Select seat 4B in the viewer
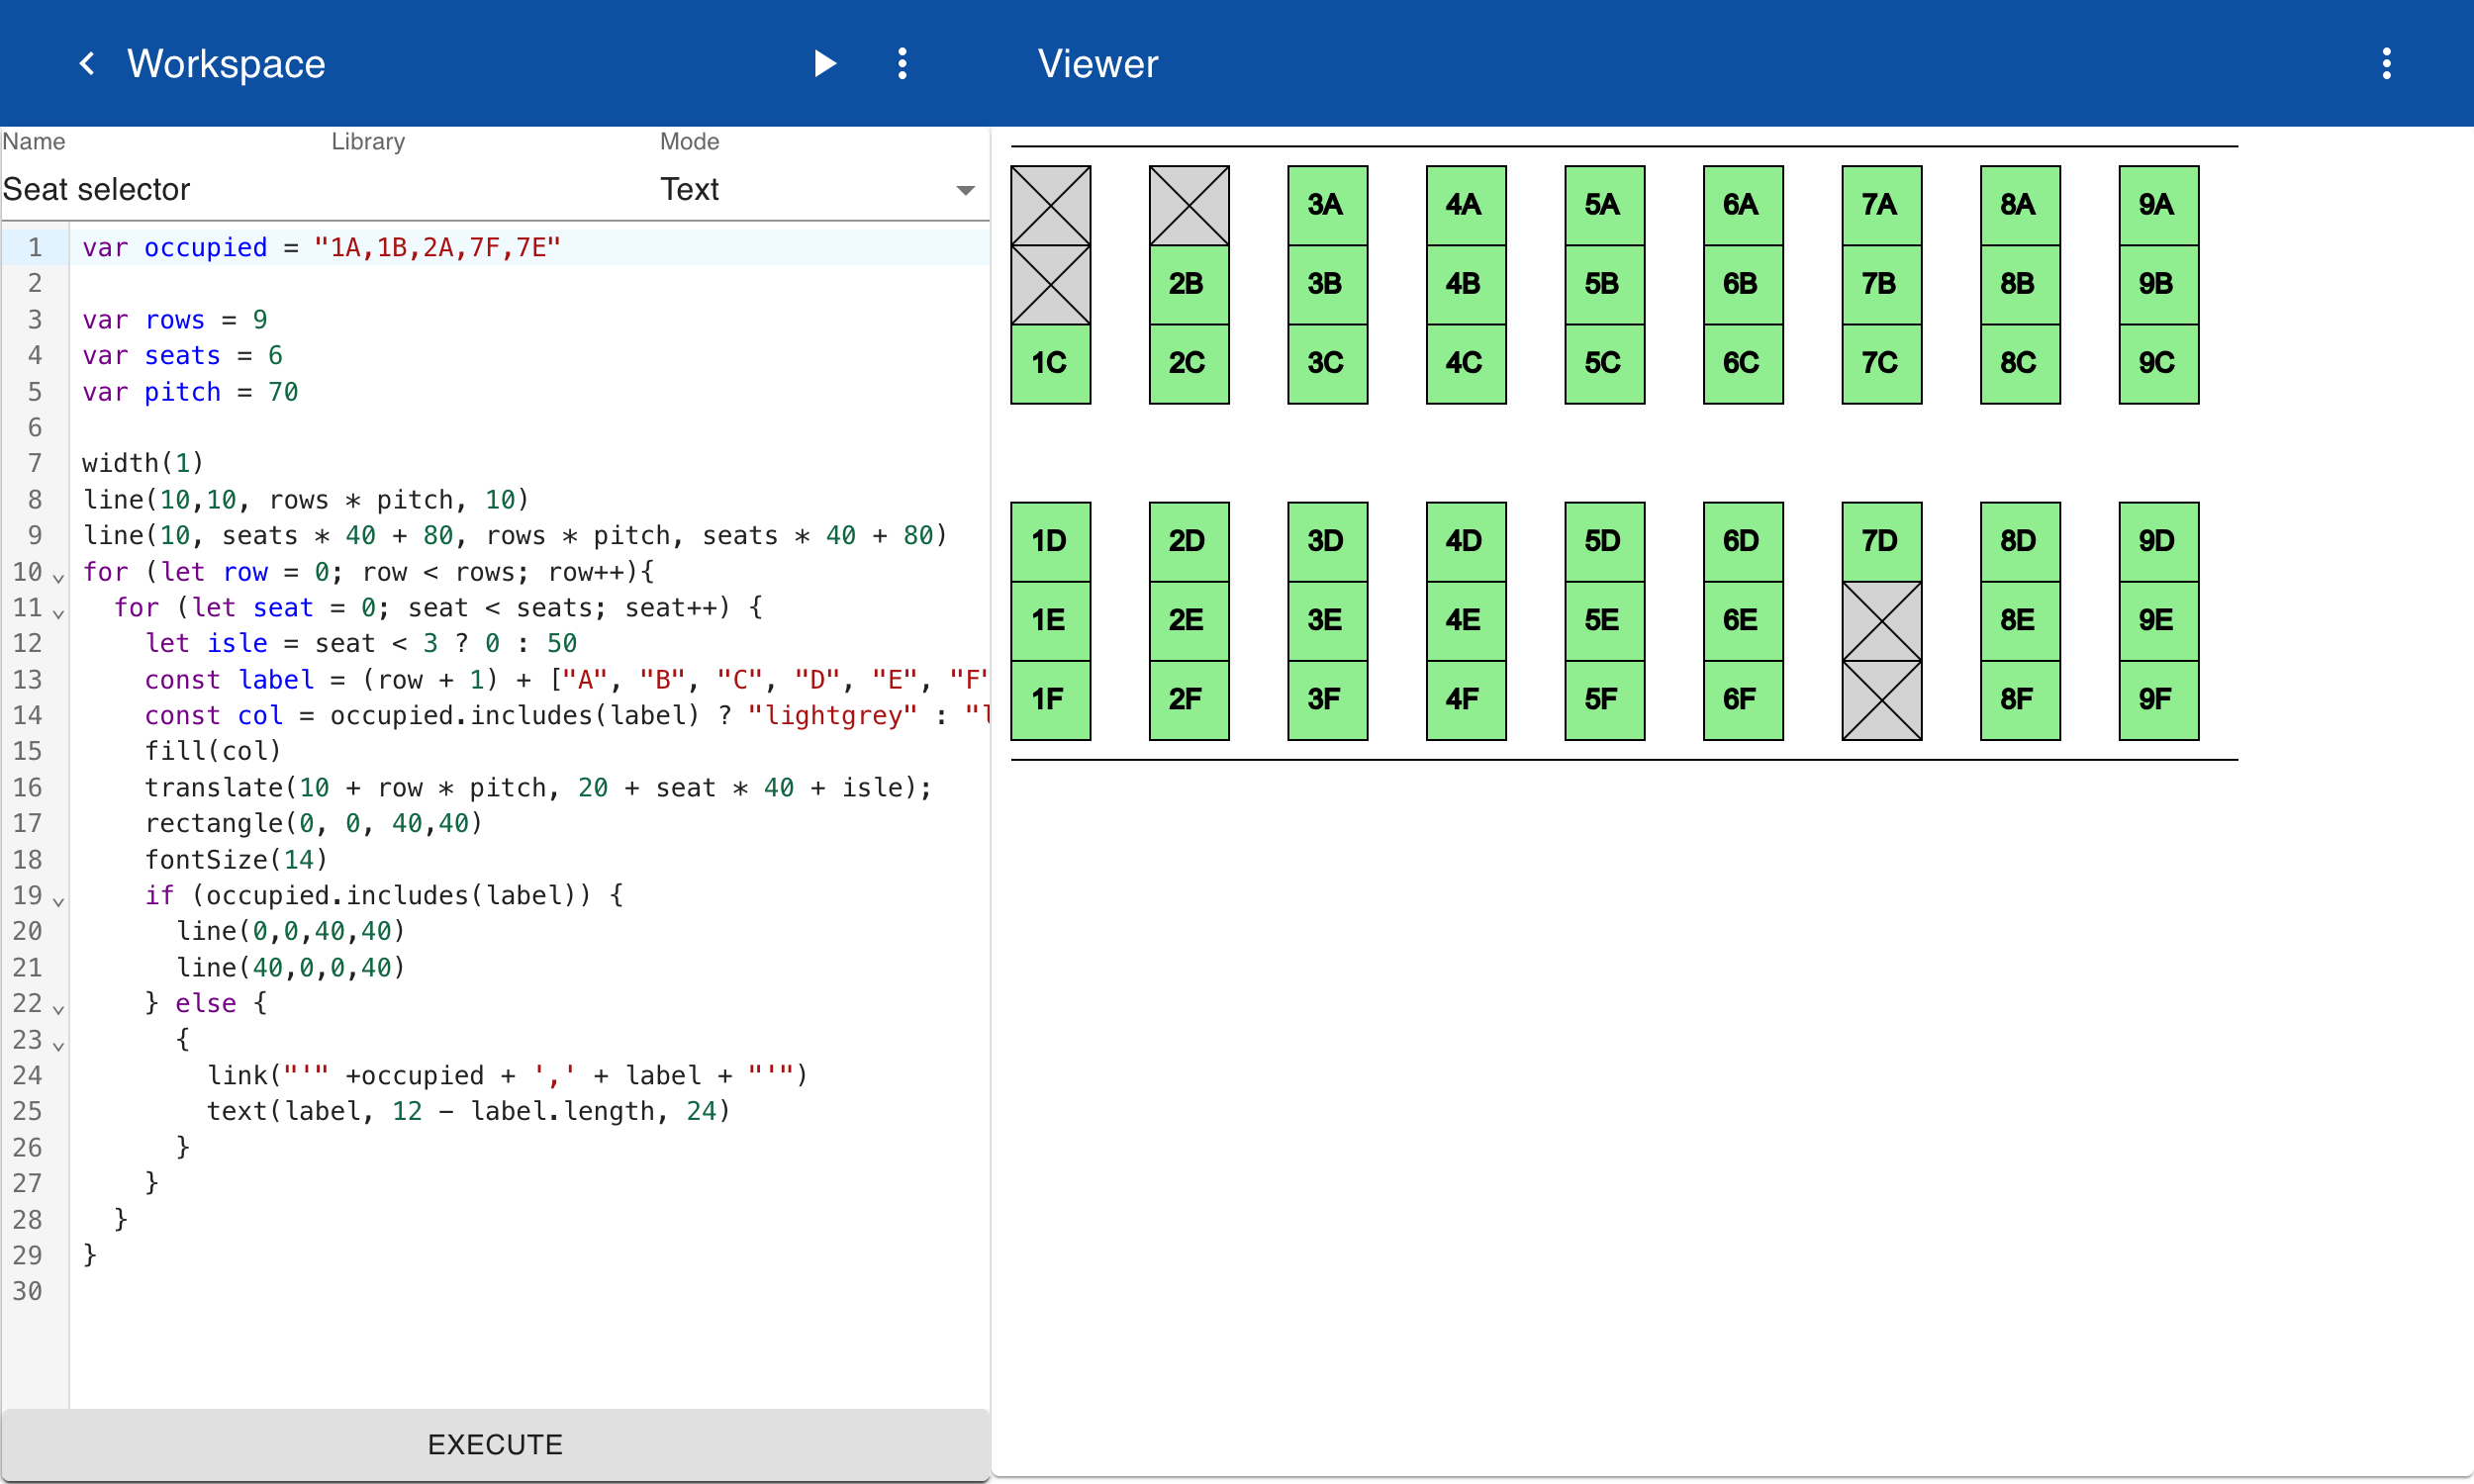This screenshot has height=1484, width=2474. coord(1465,284)
